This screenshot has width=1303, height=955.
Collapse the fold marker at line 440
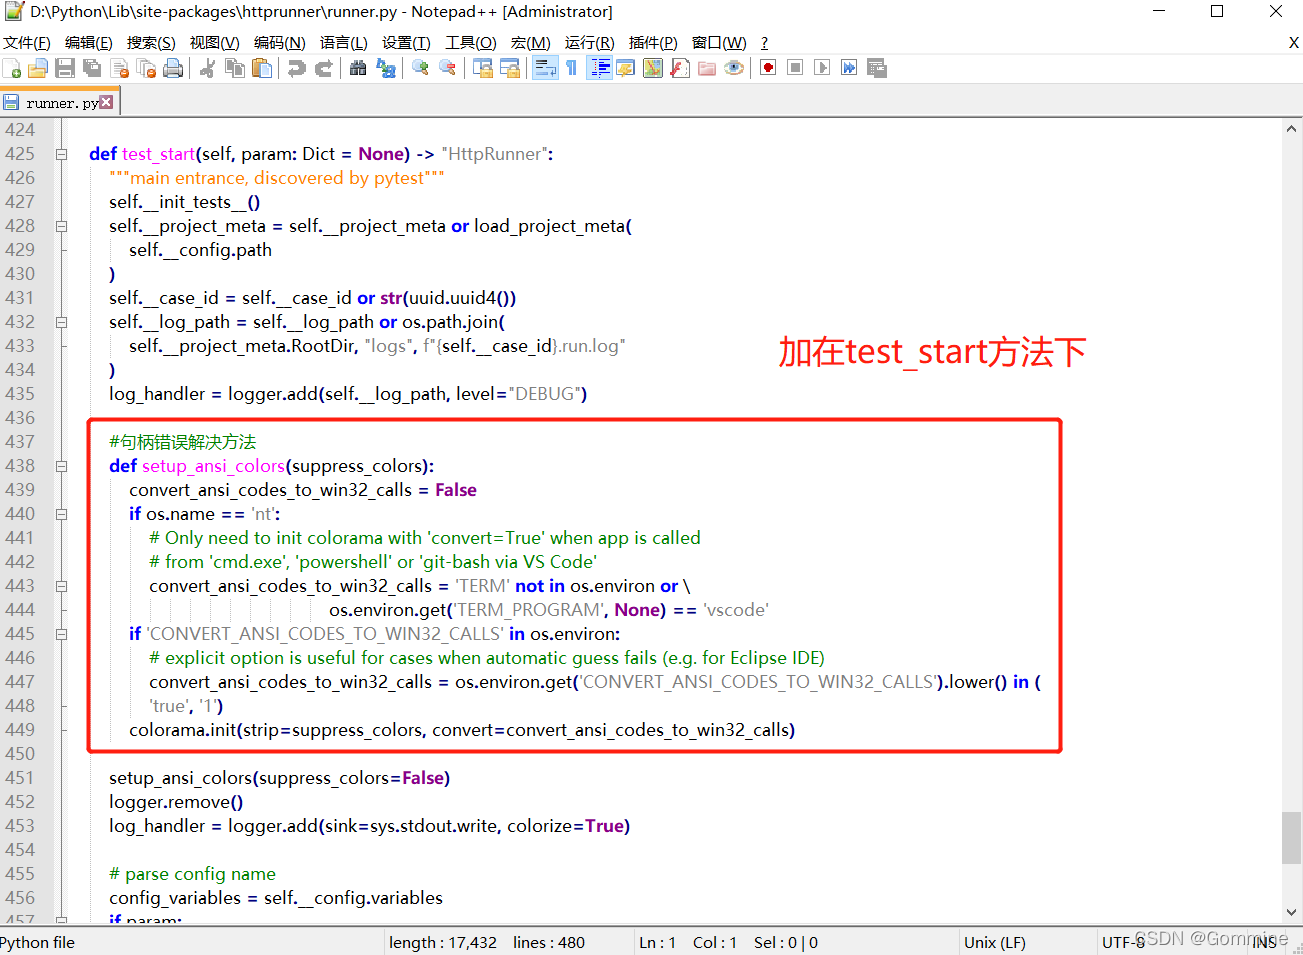(x=61, y=514)
